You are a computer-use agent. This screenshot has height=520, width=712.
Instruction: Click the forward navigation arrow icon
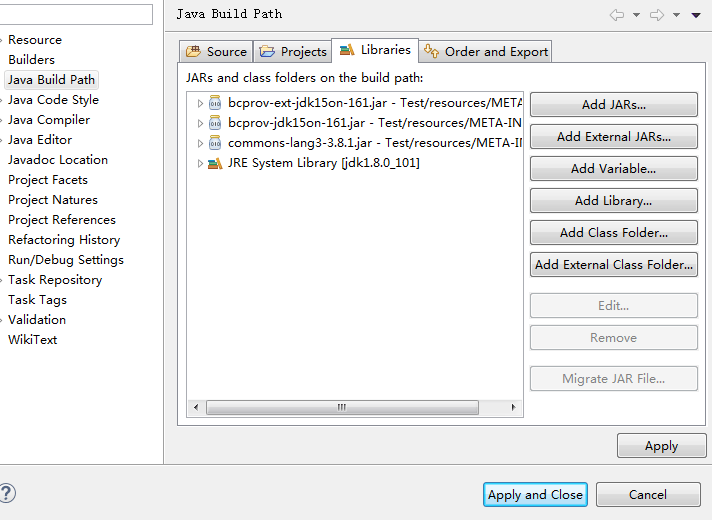point(657,15)
